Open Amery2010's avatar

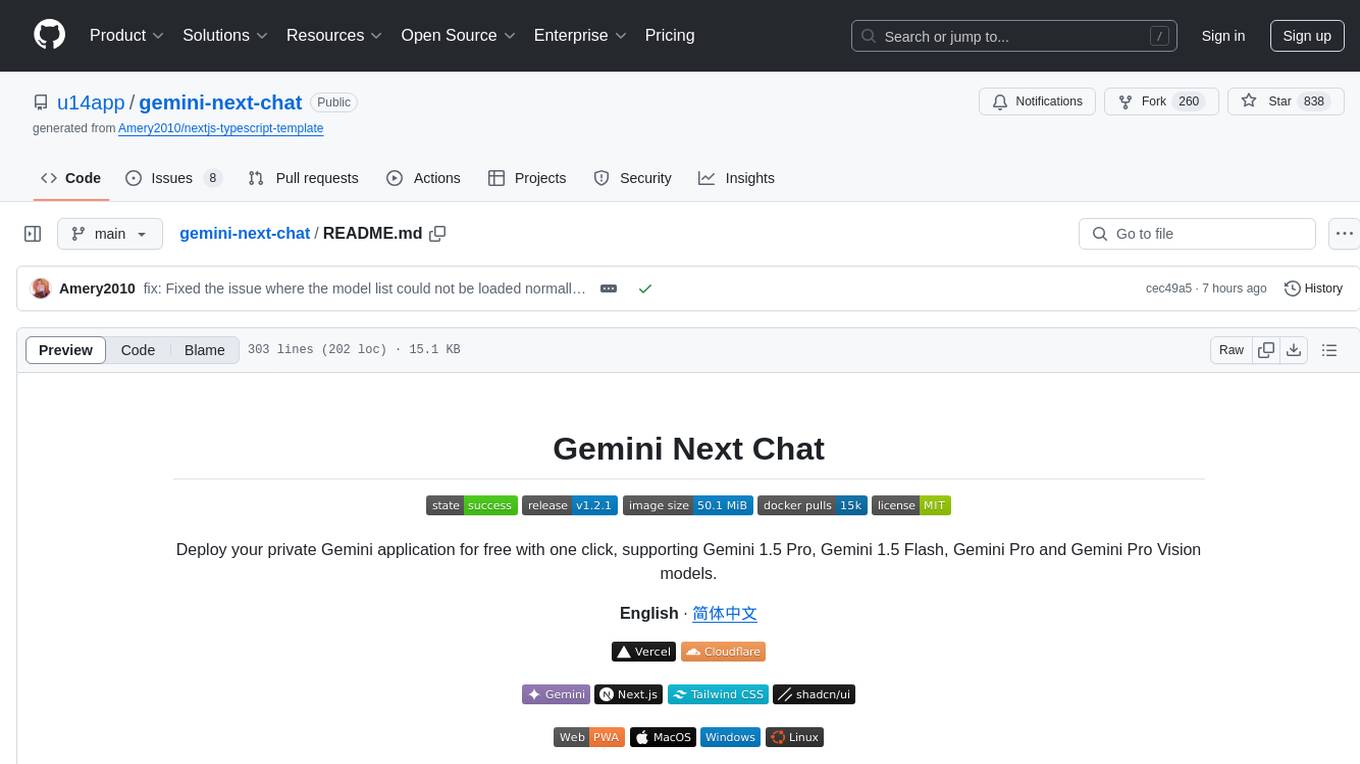click(41, 288)
